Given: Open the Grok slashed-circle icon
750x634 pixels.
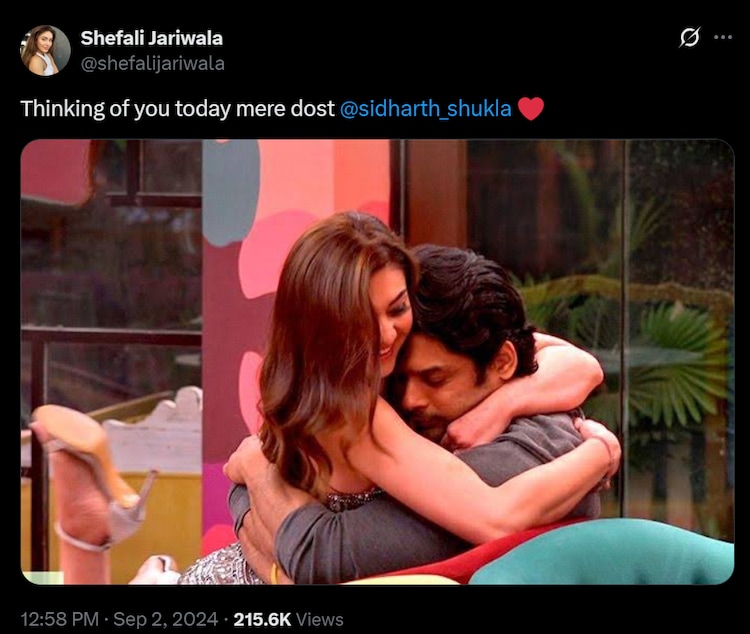Looking at the screenshot, I should [x=690, y=37].
